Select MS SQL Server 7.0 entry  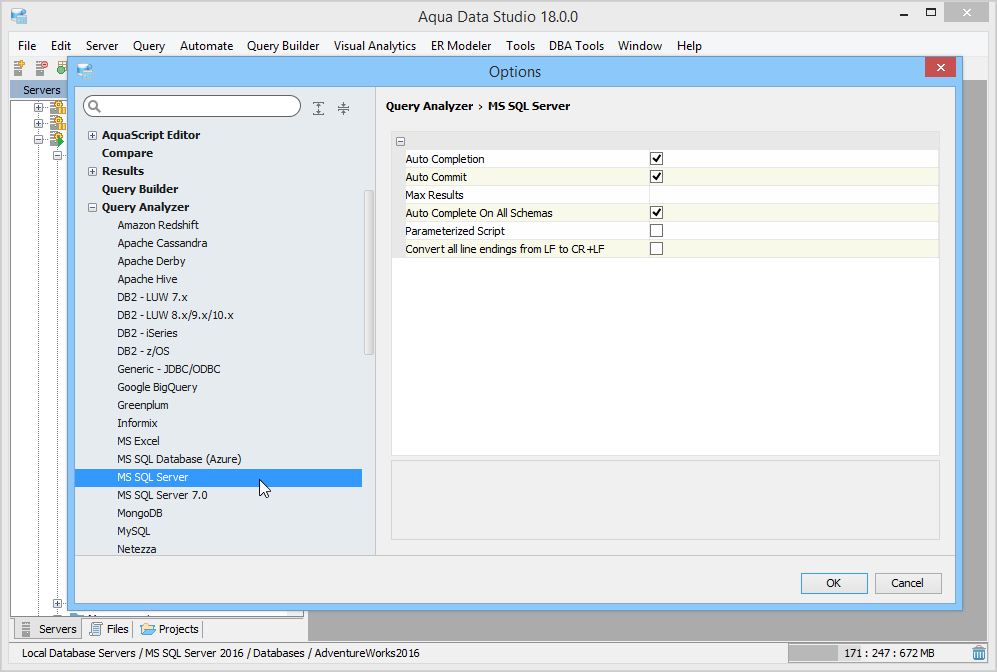click(162, 495)
